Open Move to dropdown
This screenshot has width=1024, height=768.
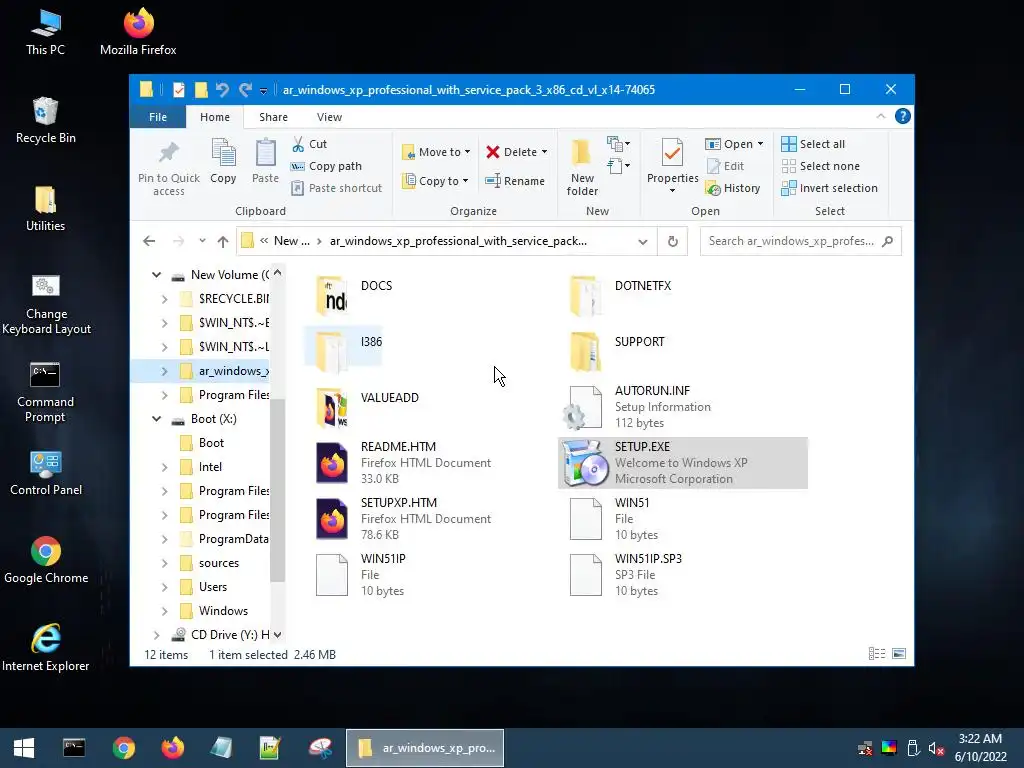436,152
